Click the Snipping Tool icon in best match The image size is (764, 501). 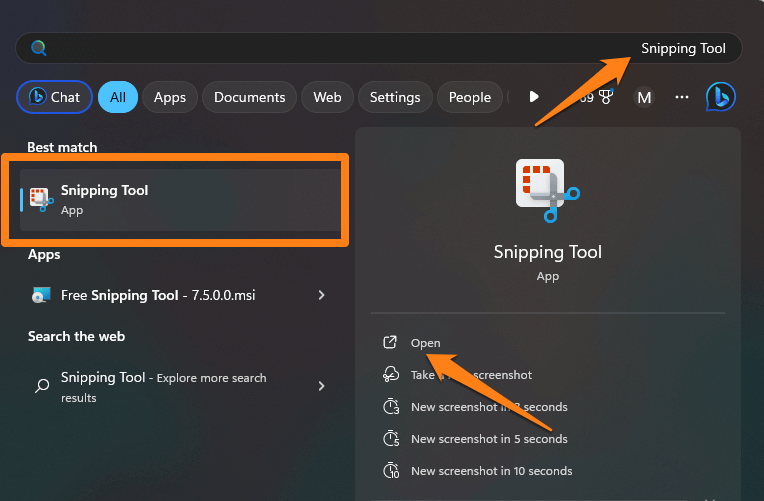[41, 199]
